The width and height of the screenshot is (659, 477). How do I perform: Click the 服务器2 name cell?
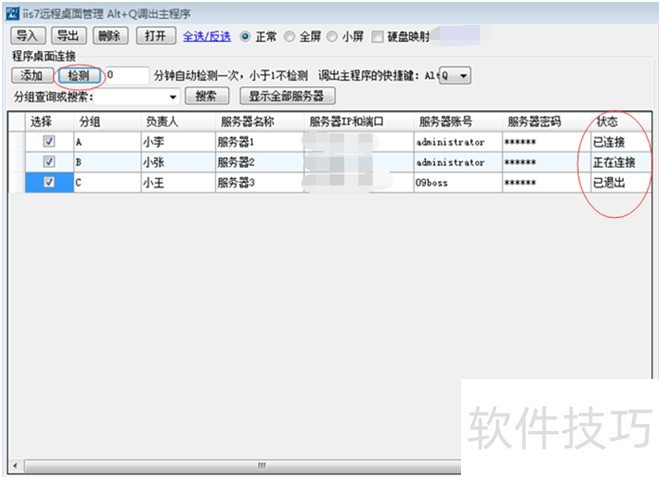(259, 162)
